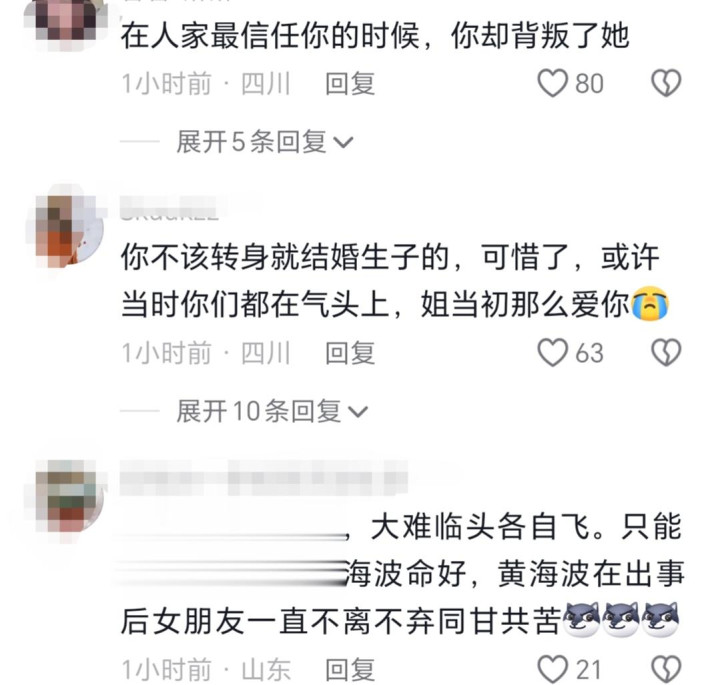Screen dimensions: 720x685
Task: Dislike the comment with 80 likes
Action: pos(666,84)
